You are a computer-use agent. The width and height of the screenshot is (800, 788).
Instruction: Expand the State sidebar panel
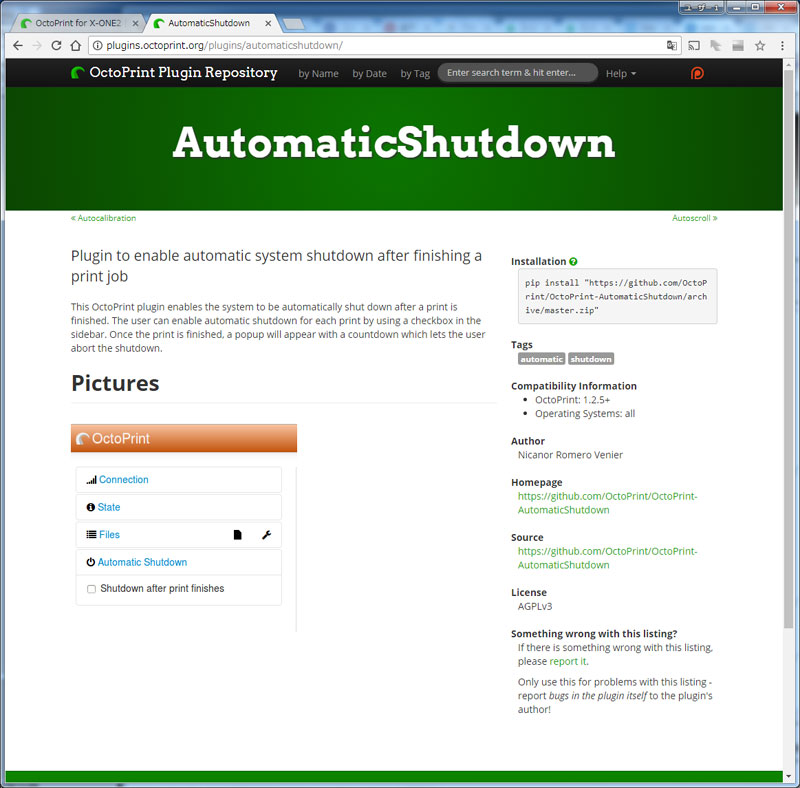point(109,507)
